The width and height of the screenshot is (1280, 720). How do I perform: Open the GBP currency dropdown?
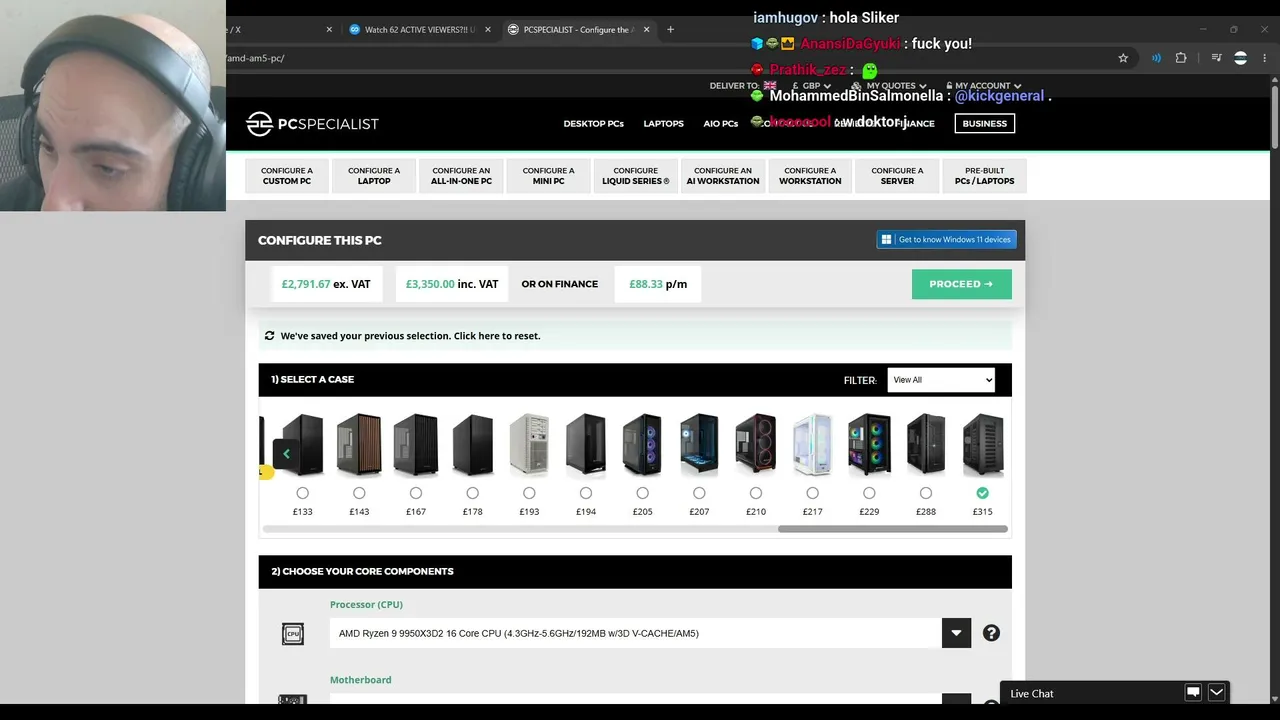point(811,86)
